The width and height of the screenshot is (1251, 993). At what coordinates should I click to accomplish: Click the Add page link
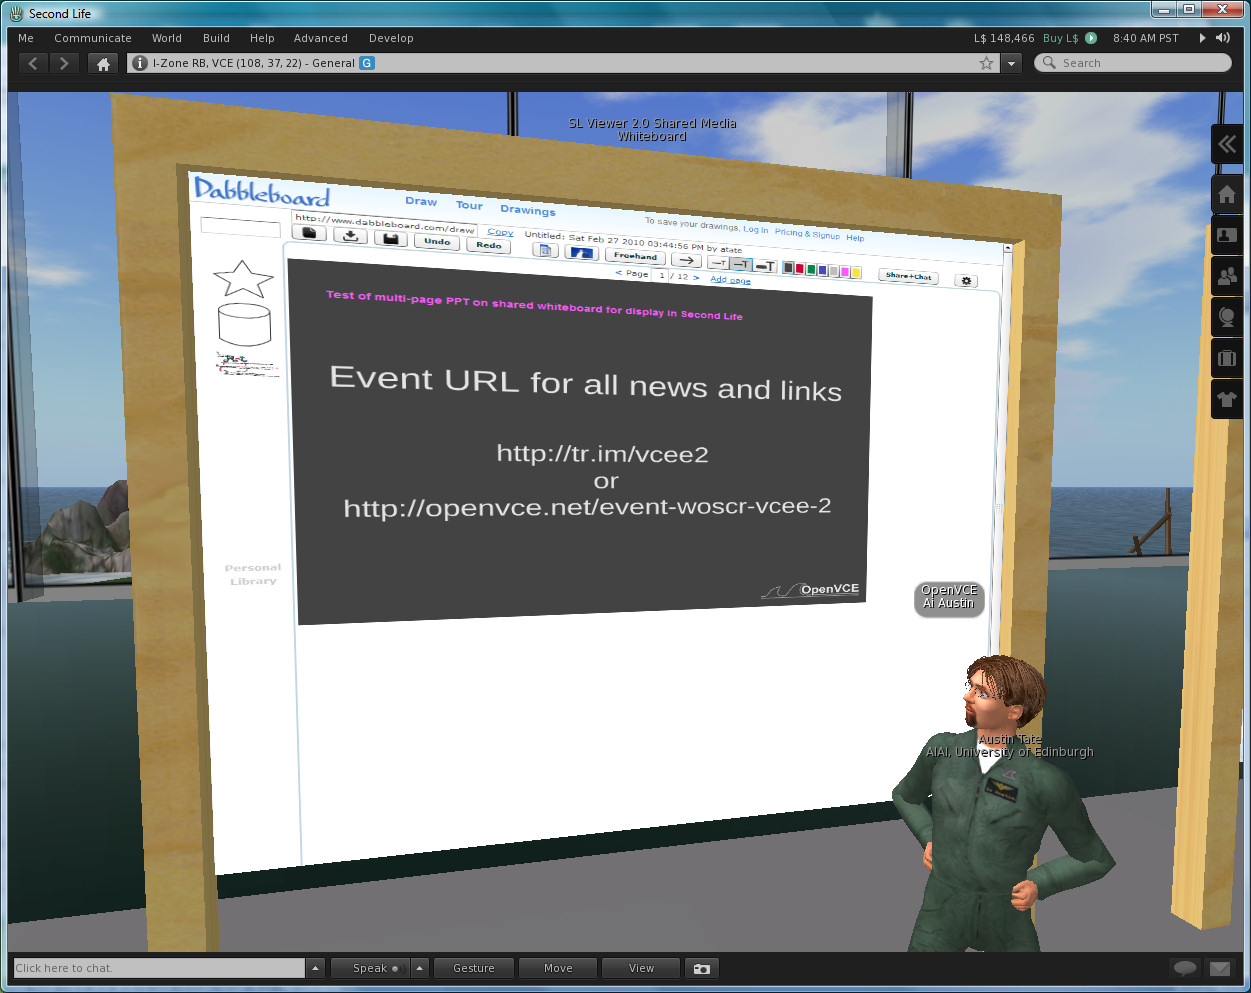tap(730, 280)
